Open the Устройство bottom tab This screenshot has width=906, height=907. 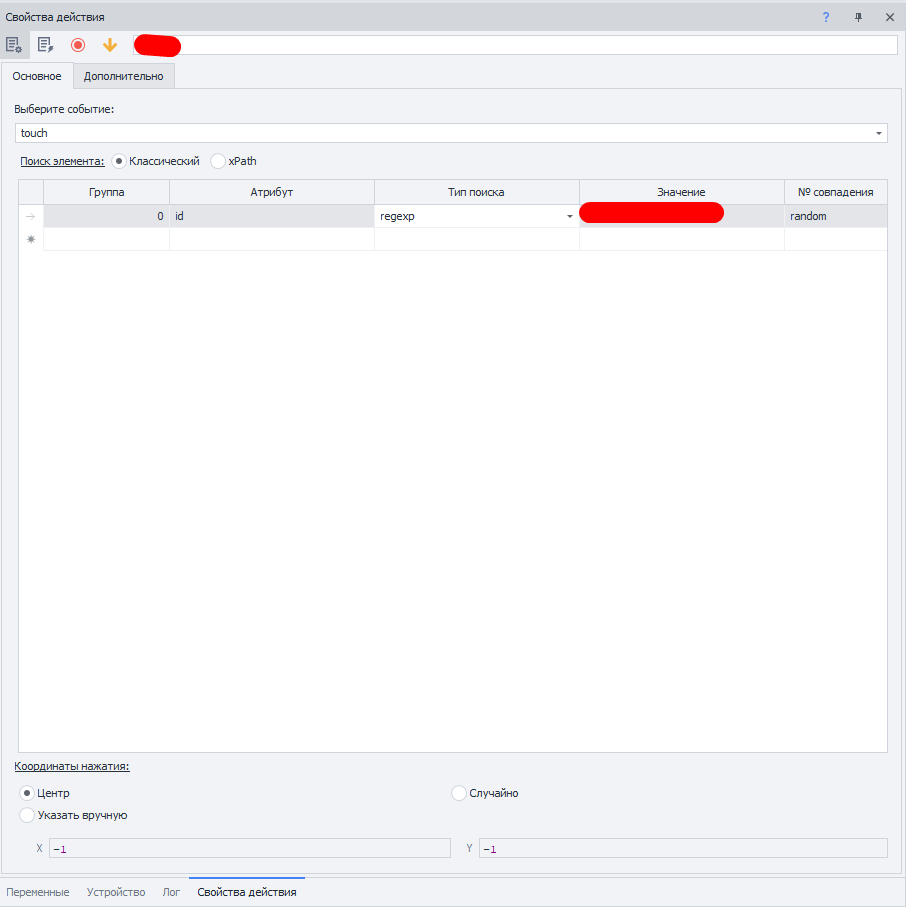(x=116, y=892)
